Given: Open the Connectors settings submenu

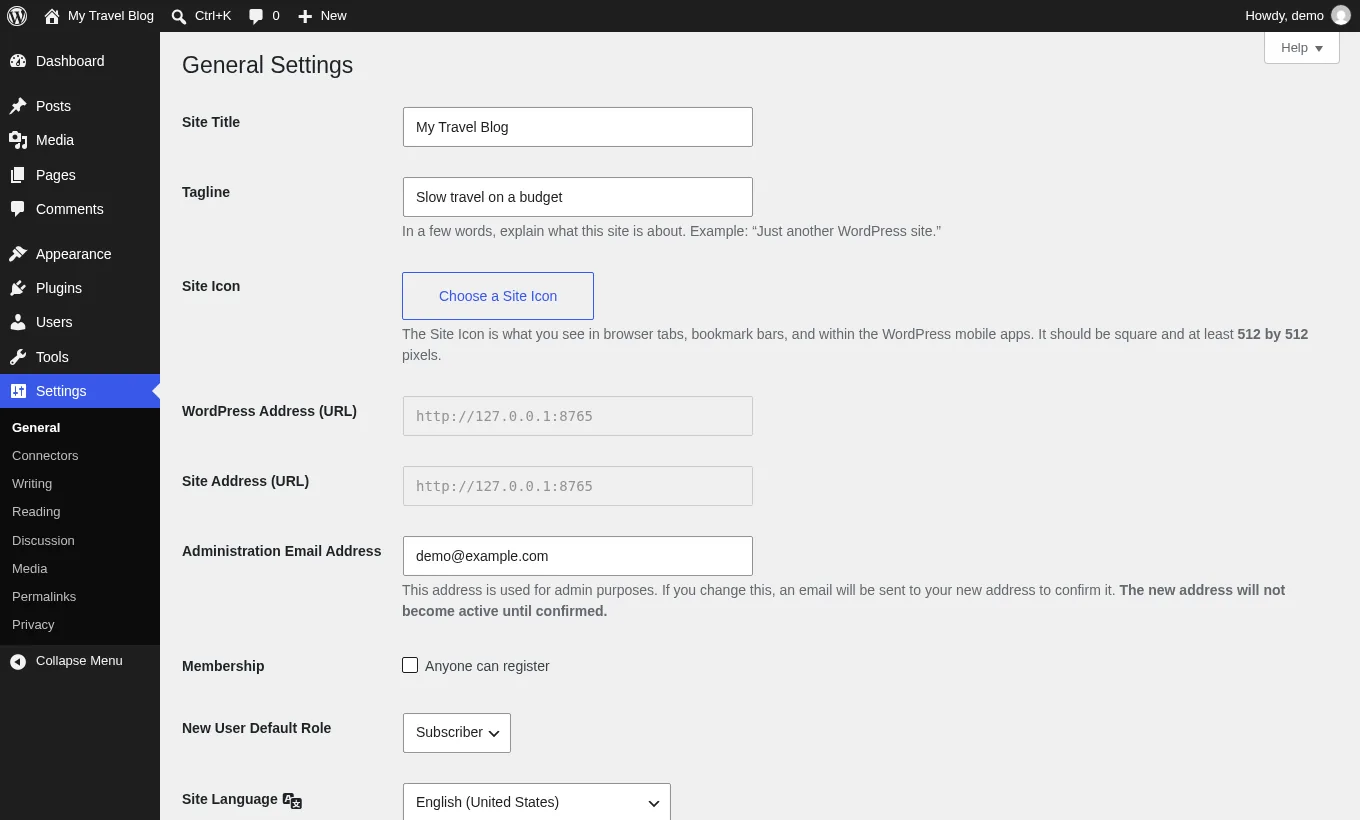Looking at the screenshot, I should 45,455.
